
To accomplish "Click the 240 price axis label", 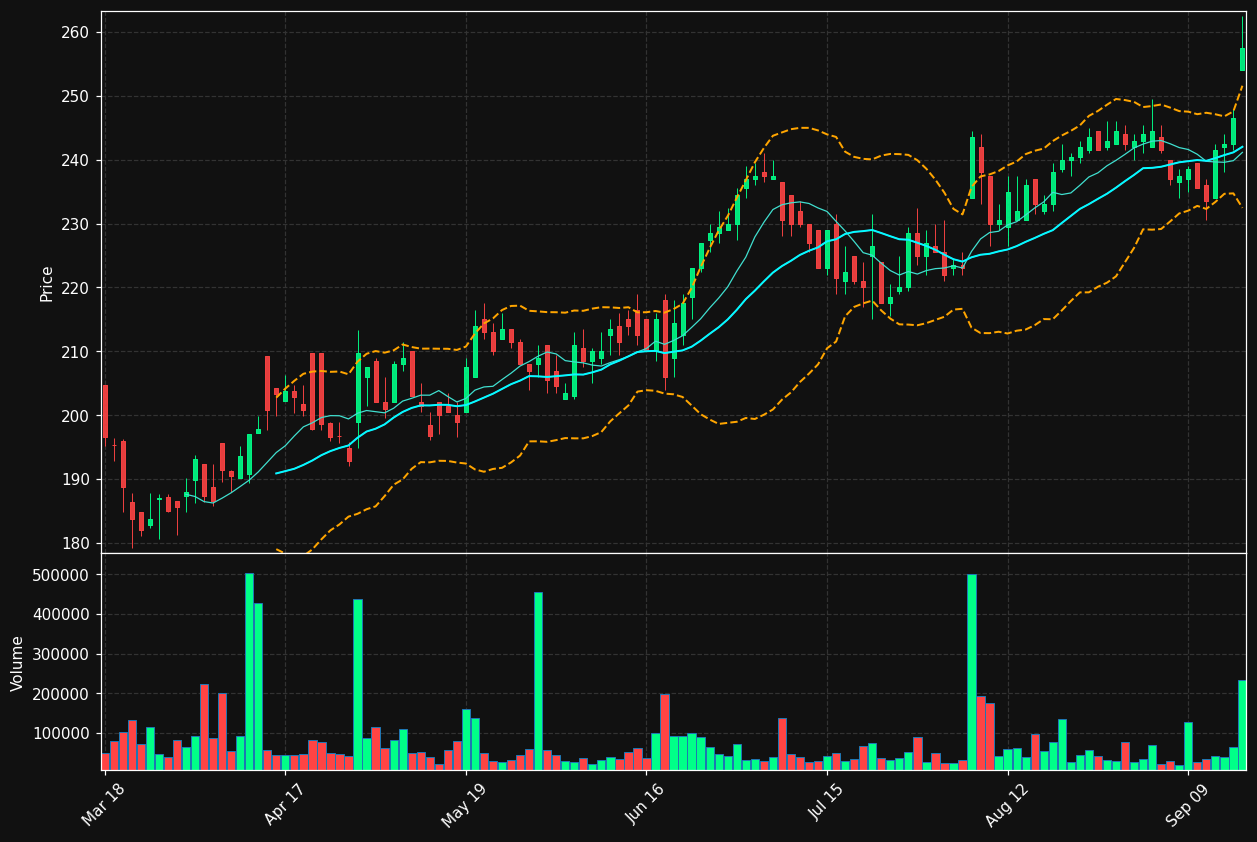I will point(75,160).
